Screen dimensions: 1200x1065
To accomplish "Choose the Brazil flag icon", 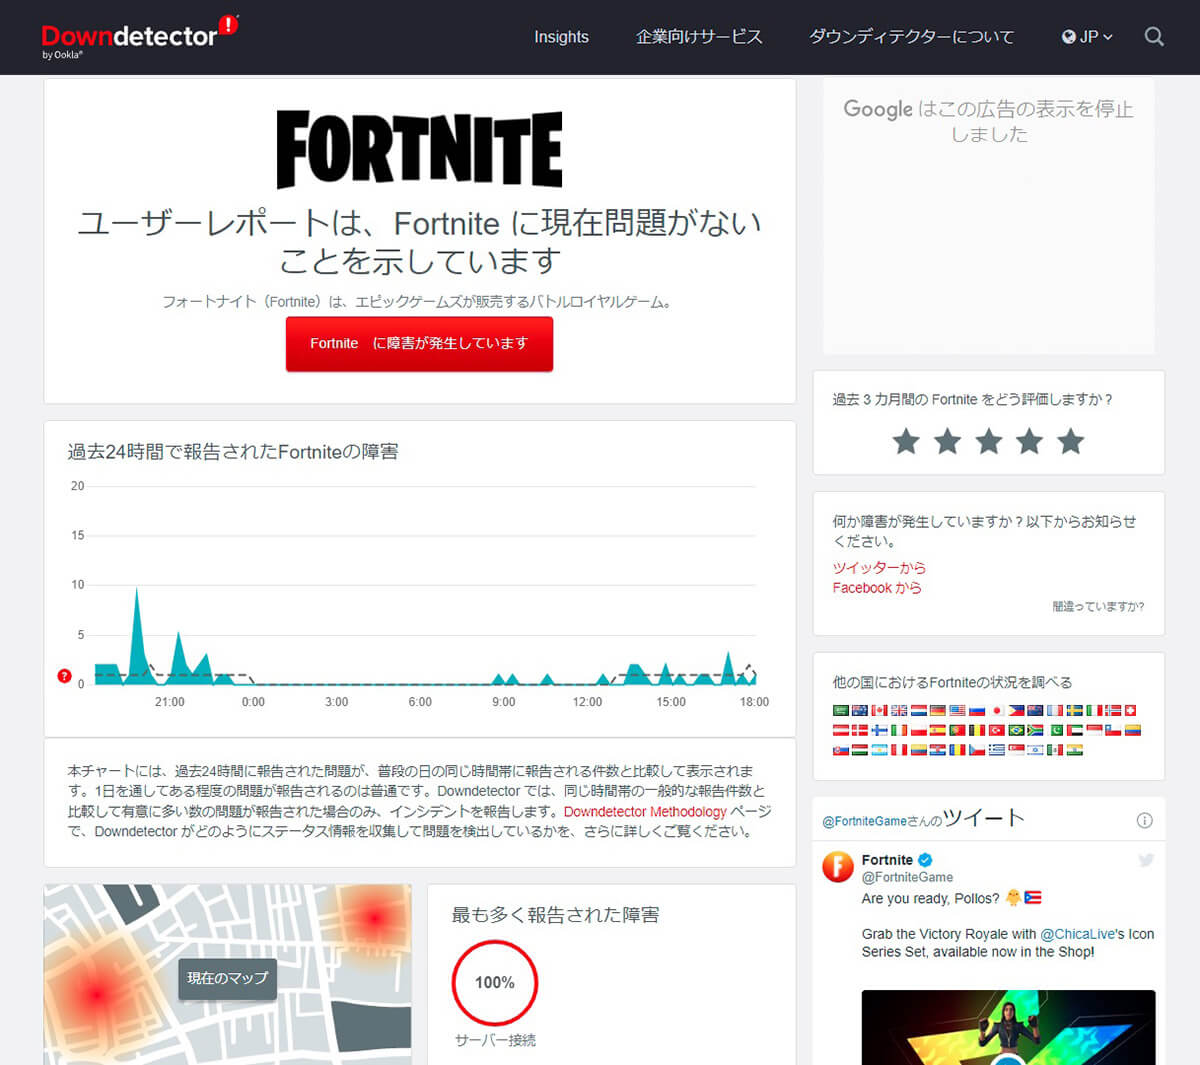I will click(x=1016, y=730).
